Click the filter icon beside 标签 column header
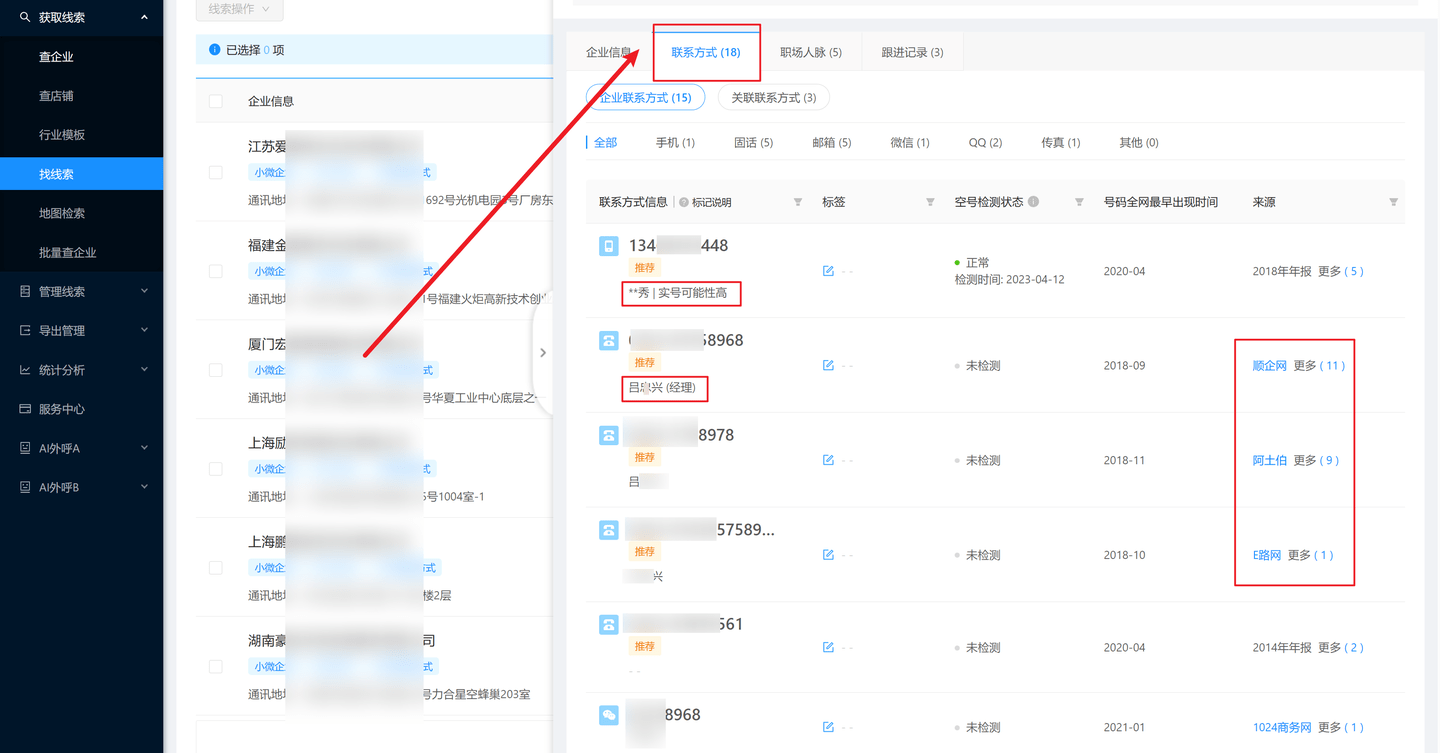This screenshot has width=1440, height=753. (x=930, y=202)
